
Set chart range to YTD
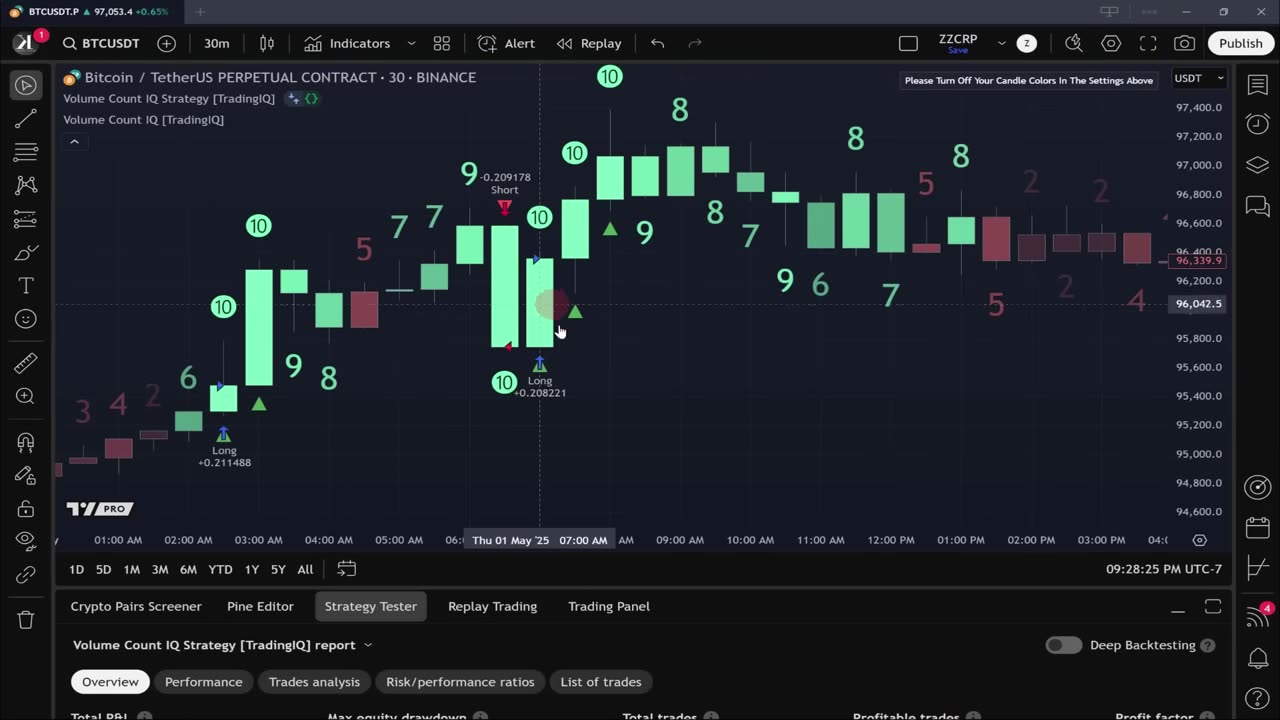click(x=220, y=569)
